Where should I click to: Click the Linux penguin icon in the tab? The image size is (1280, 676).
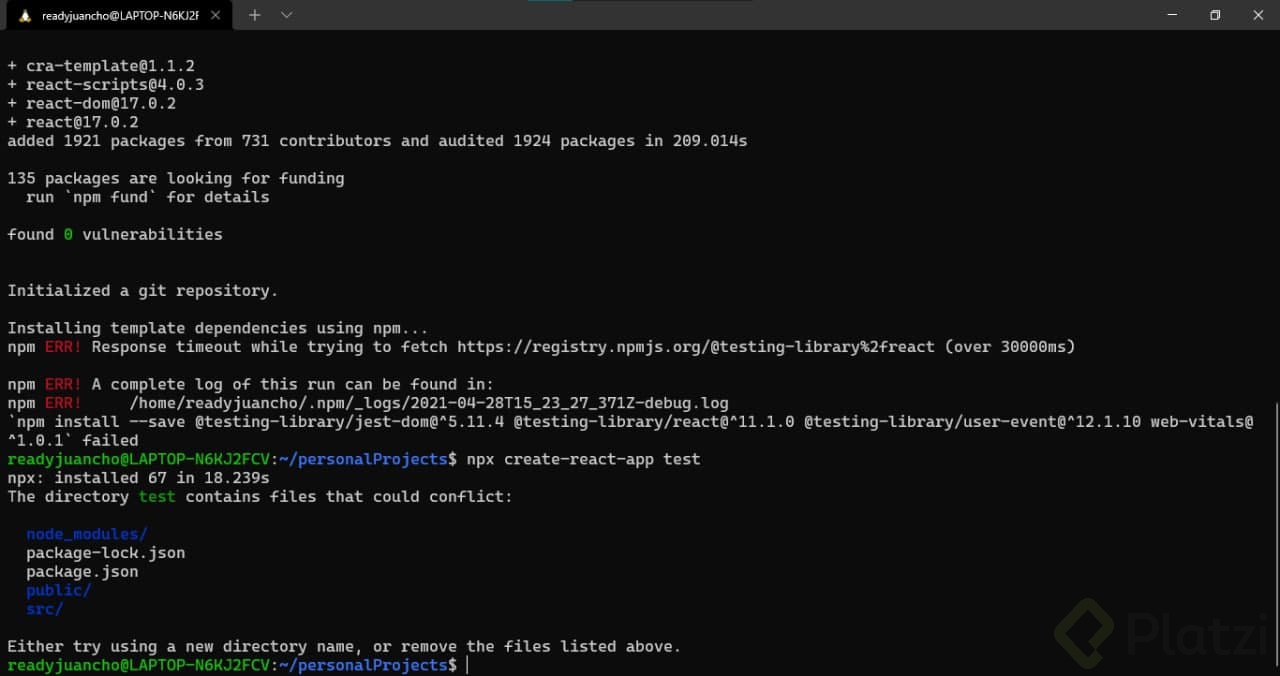click(24, 15)
